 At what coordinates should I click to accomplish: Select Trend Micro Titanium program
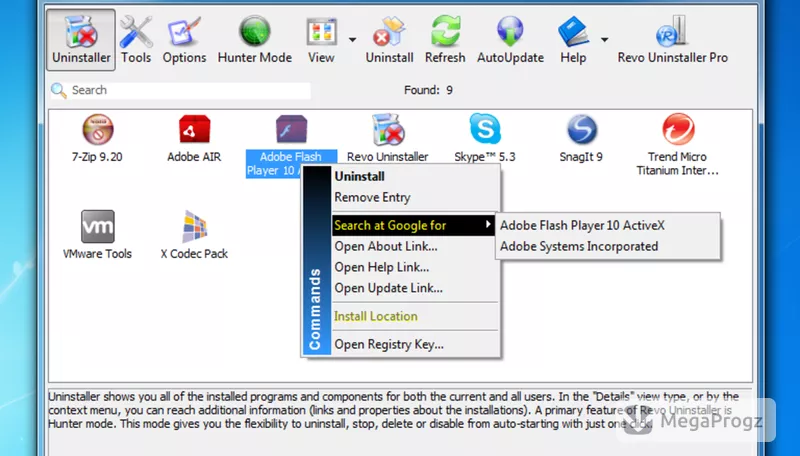678,145
